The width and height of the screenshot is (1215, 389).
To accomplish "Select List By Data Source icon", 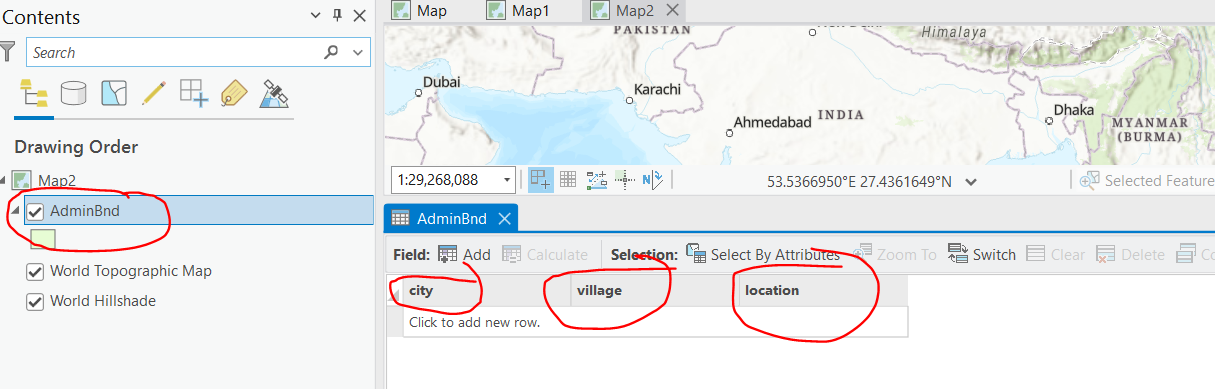I will coord(73,95).
